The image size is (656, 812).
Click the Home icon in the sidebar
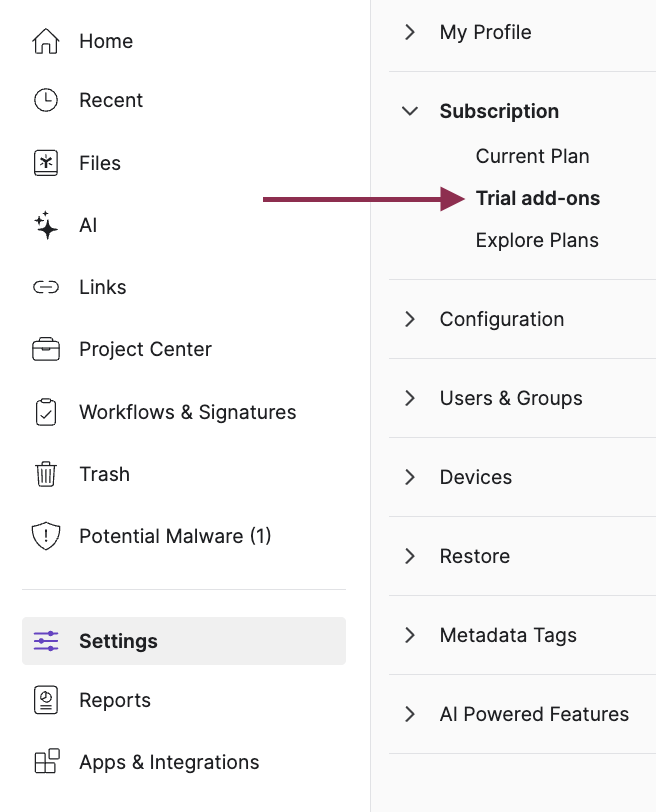click(46, 41)
